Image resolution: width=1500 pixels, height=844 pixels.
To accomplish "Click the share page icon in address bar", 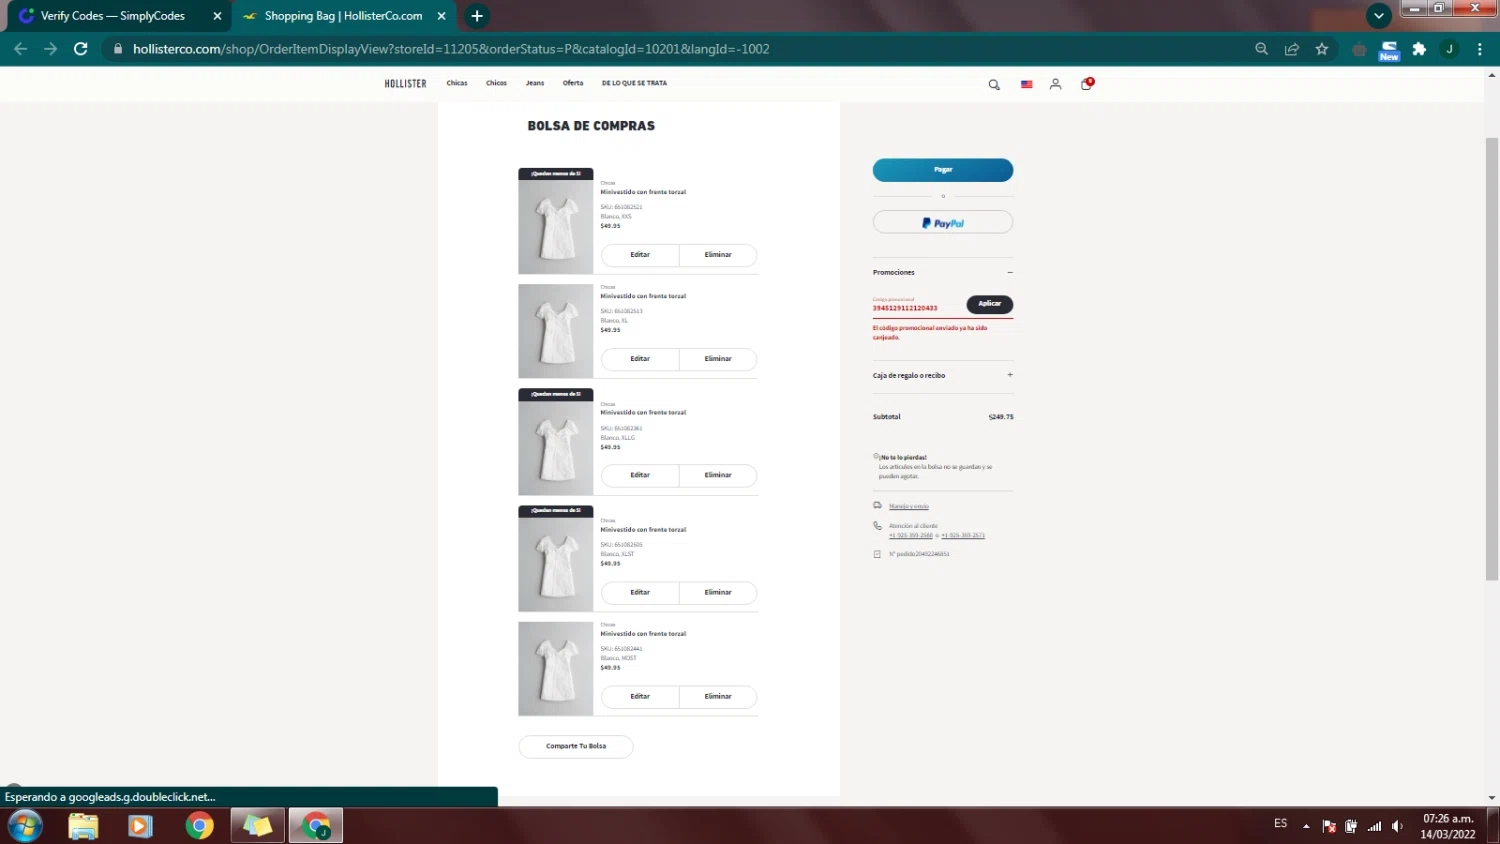I will 1292,49.
